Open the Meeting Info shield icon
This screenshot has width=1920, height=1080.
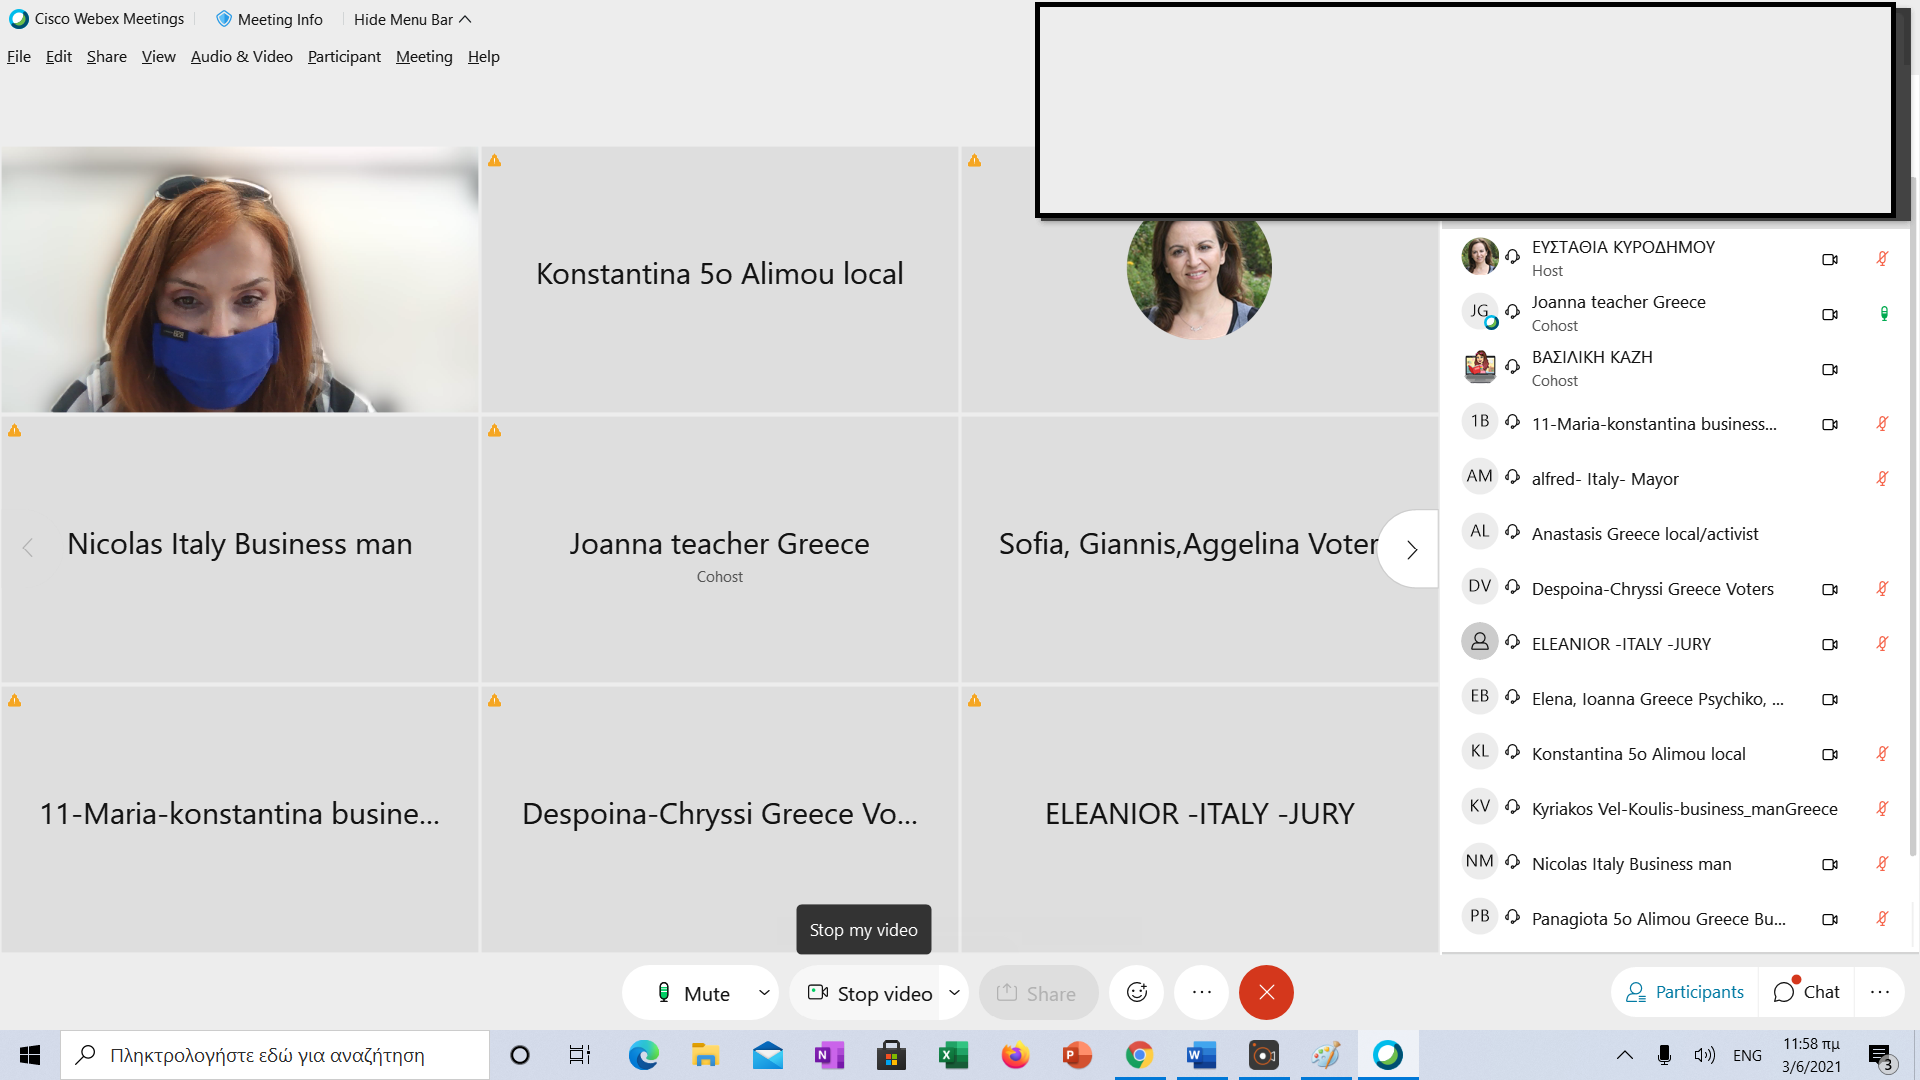224,19
